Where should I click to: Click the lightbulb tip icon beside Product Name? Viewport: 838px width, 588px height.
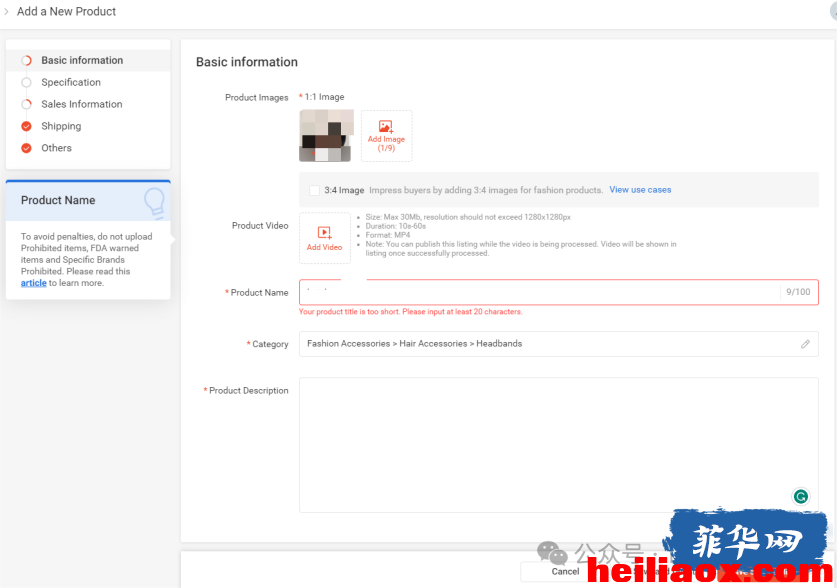click(155, 202)
